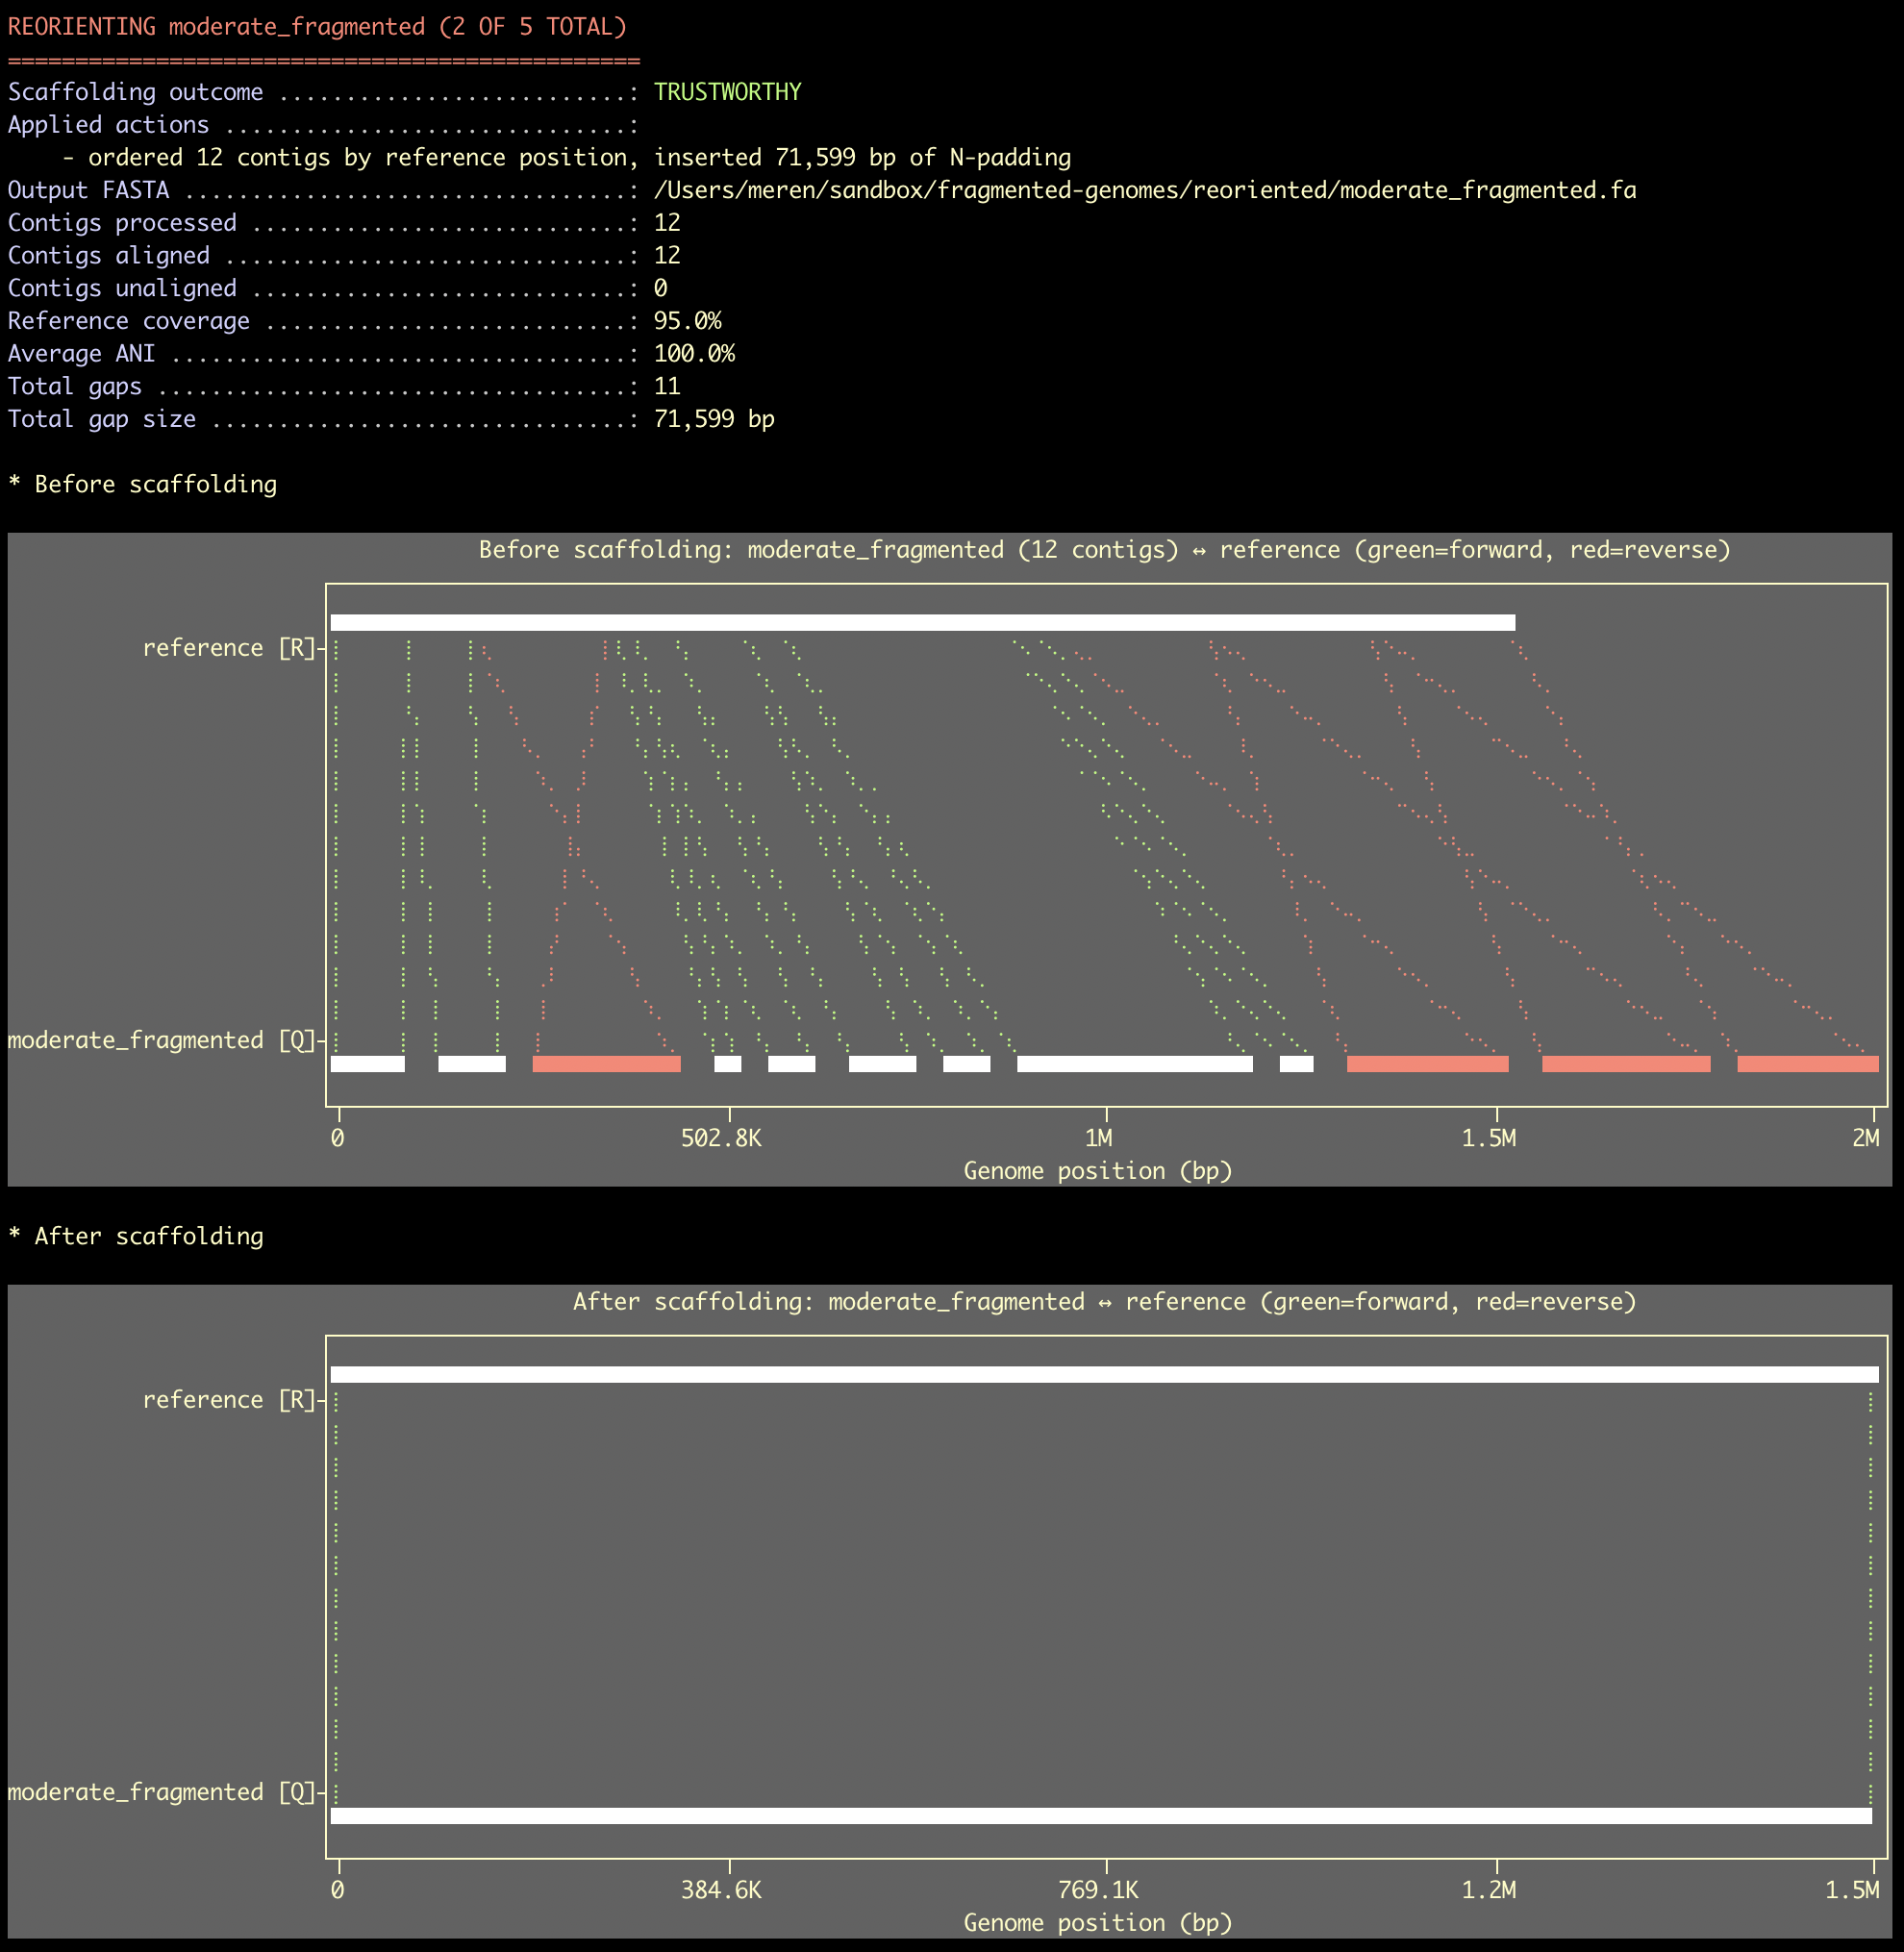Click the white reference bar in before plot
This screenshot has width=1904, height=1952.
point(922,623)
